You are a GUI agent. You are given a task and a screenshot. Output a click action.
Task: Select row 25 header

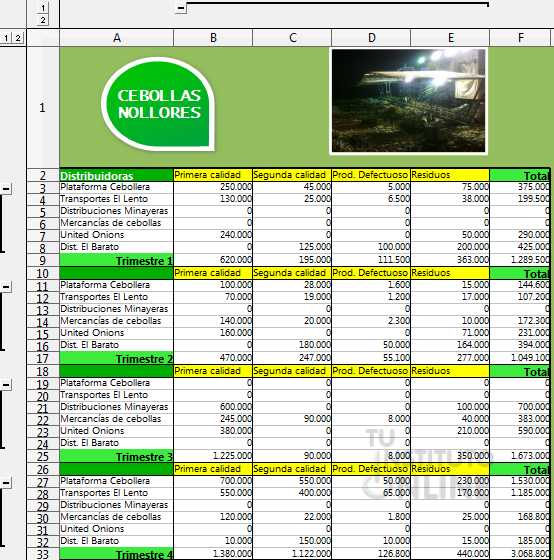(43, 456)
